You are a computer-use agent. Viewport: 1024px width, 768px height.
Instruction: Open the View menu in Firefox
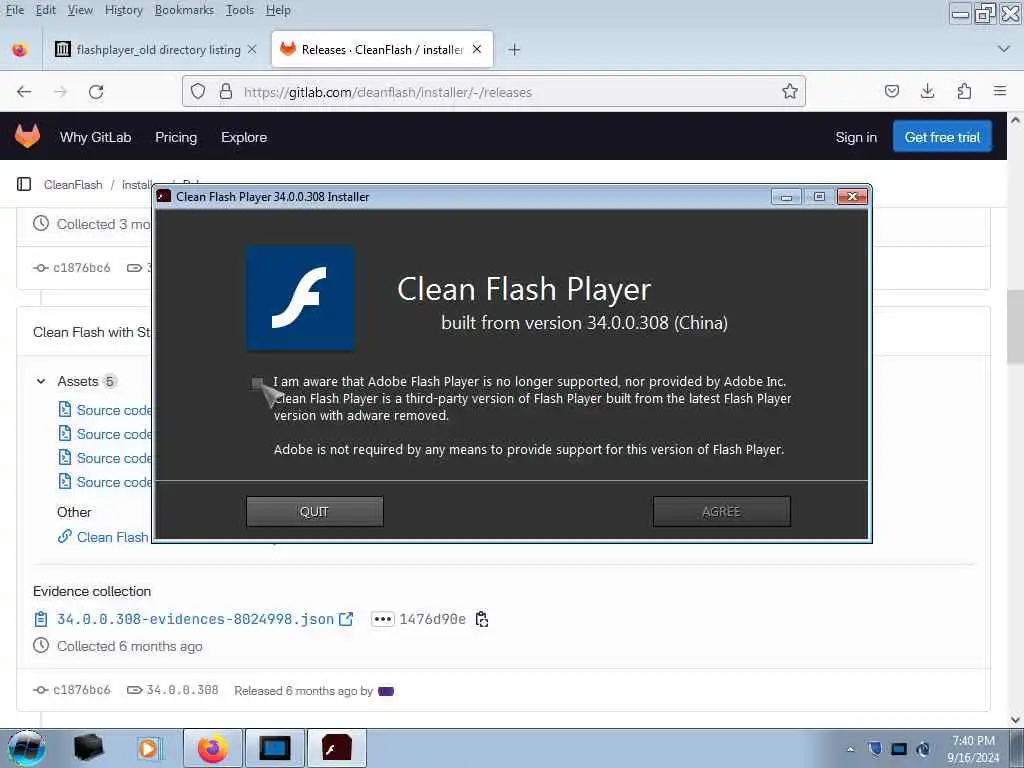pos(80,10)
